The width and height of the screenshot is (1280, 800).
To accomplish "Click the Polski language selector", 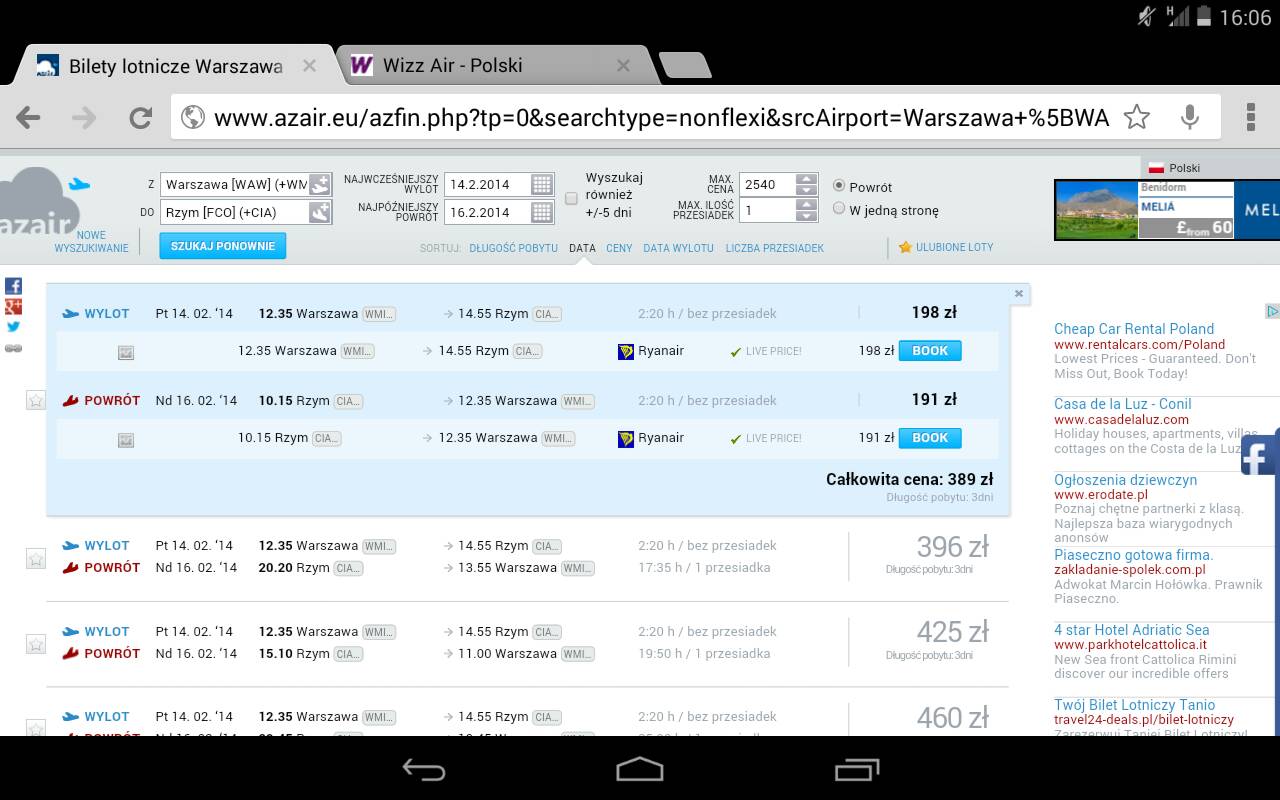I will 1175,168.
